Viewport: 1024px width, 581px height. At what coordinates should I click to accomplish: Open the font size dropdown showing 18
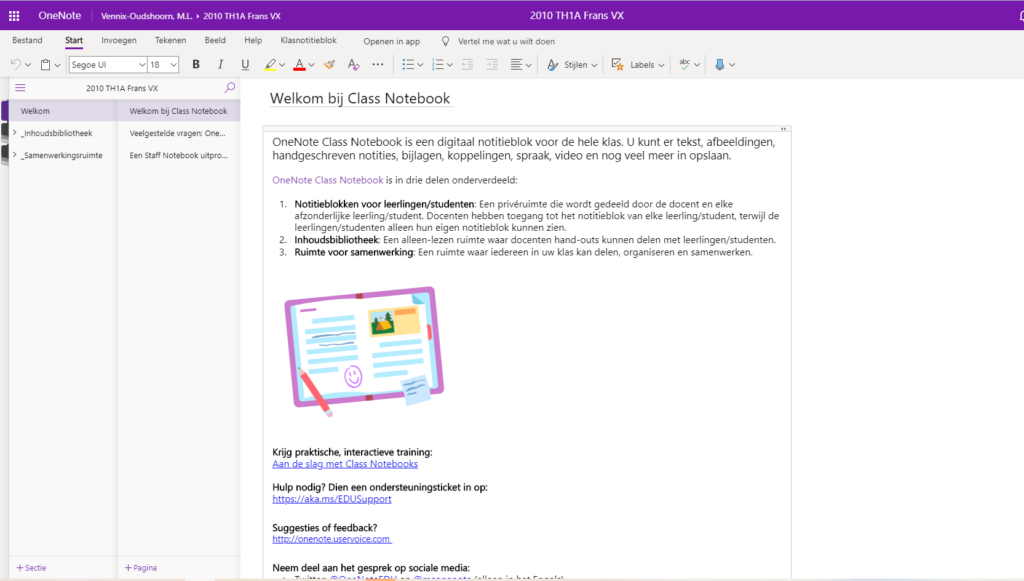(163, 64)
